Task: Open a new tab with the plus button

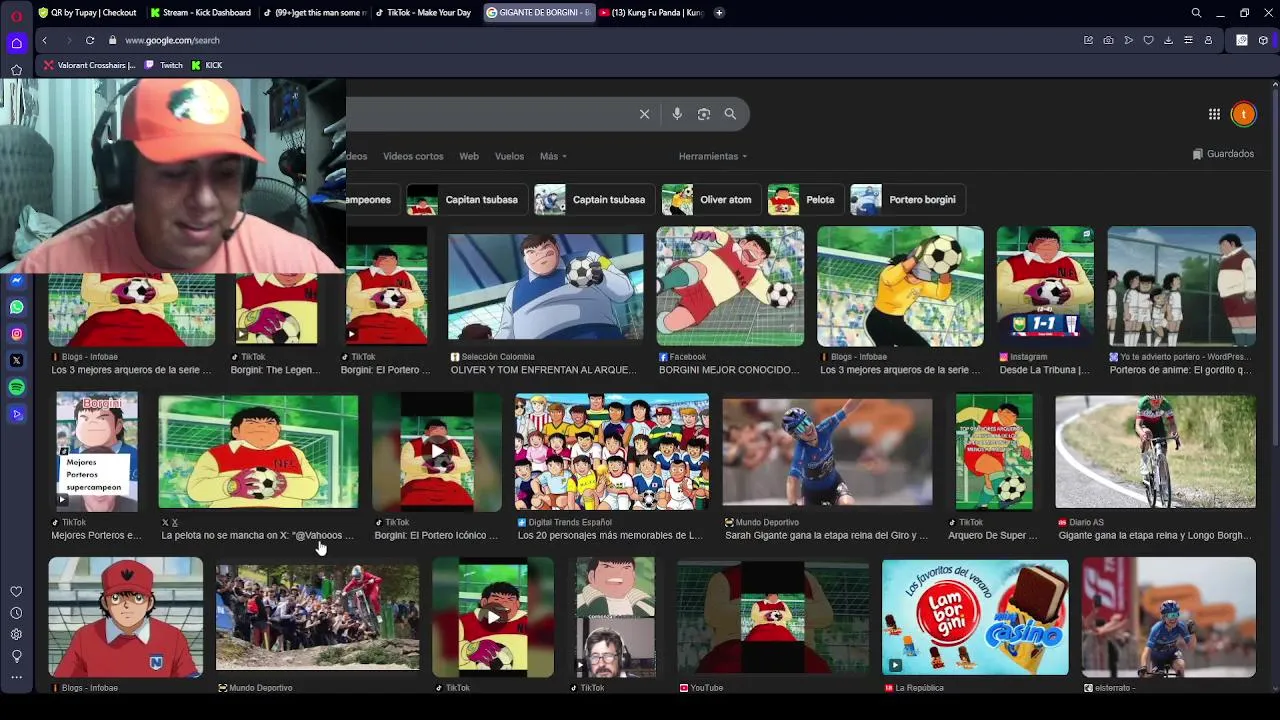Action: [x=718, y=13]
